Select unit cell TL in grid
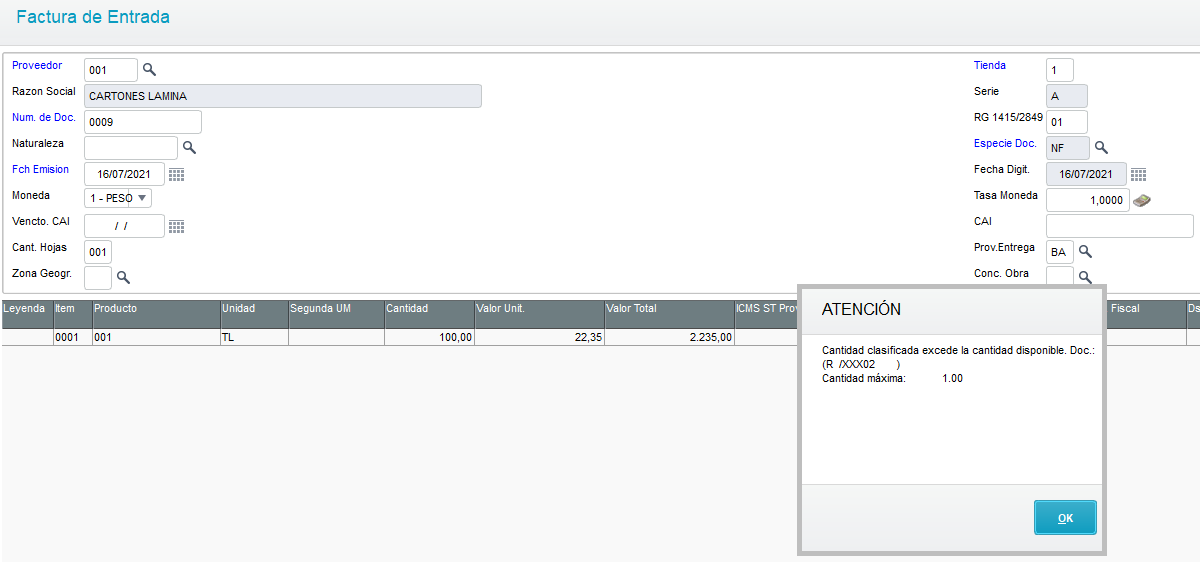Image resolution: width=1200 pixels, height=562 pixels. pyautogui.click(x=254, y=338)
